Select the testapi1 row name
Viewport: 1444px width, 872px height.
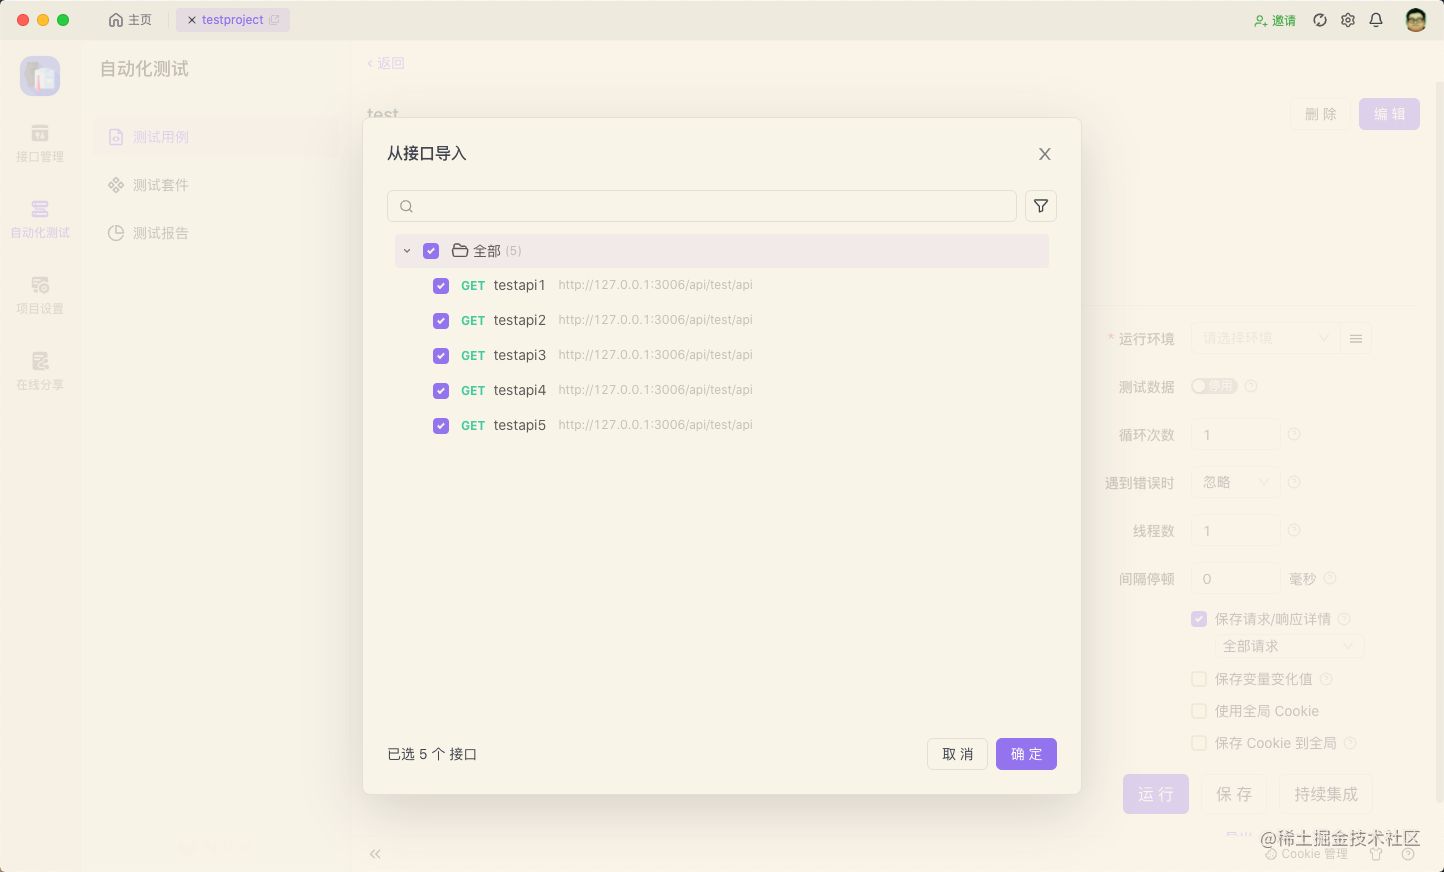point(519,285)
